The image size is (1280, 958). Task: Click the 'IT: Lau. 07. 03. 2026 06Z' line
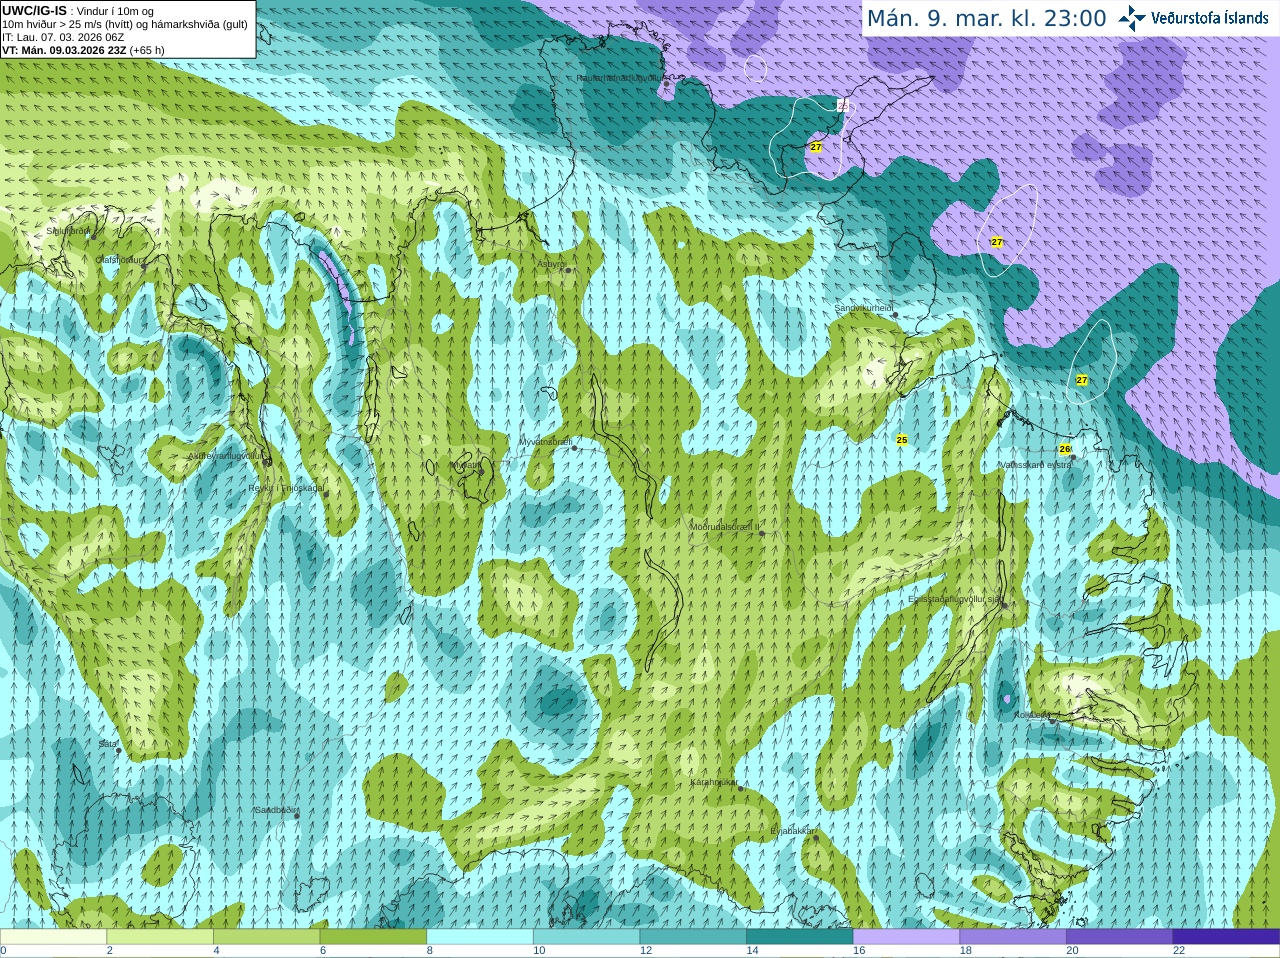pyautogui.click(x=63, y=37)
